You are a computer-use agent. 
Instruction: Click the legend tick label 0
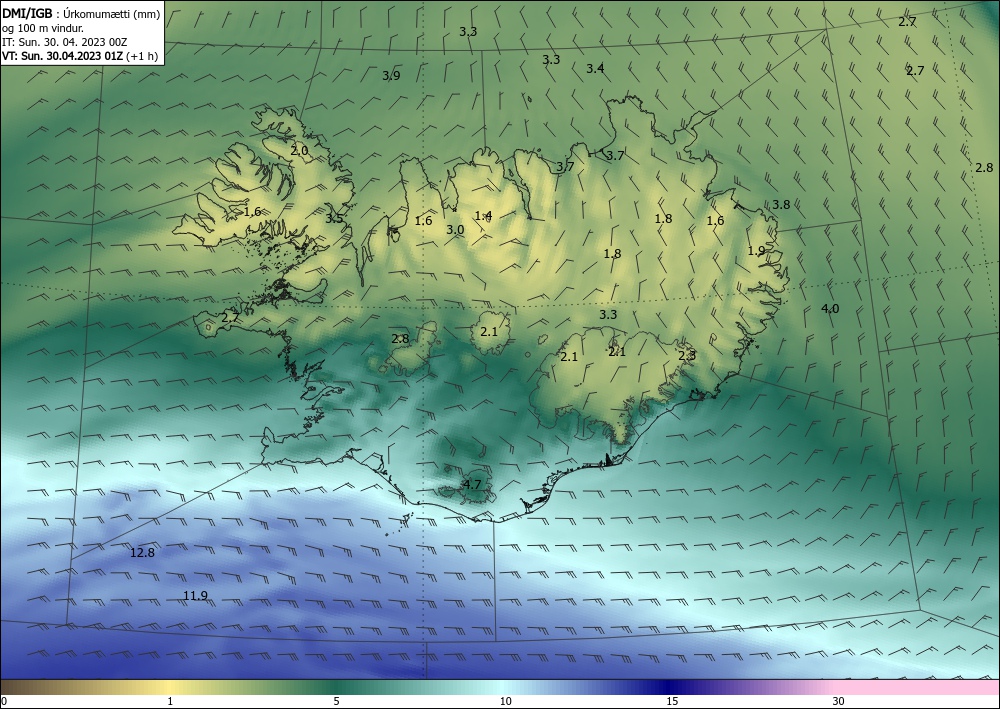(4, 701)
